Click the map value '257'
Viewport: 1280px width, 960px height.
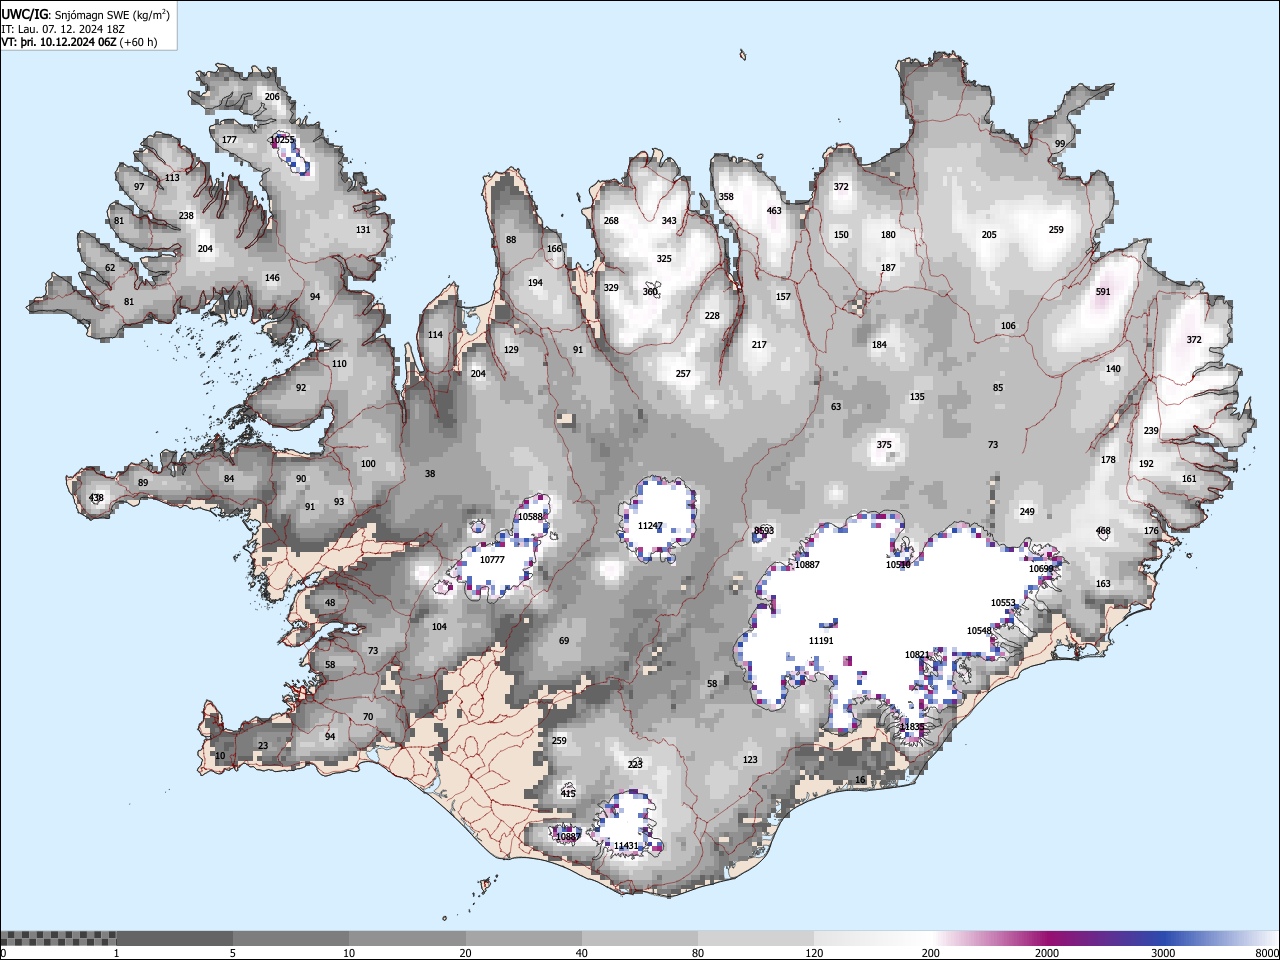click(683, 374)
